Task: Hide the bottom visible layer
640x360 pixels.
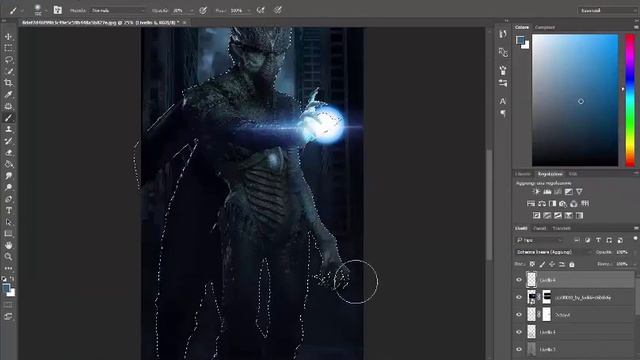Action: (519, 349)
